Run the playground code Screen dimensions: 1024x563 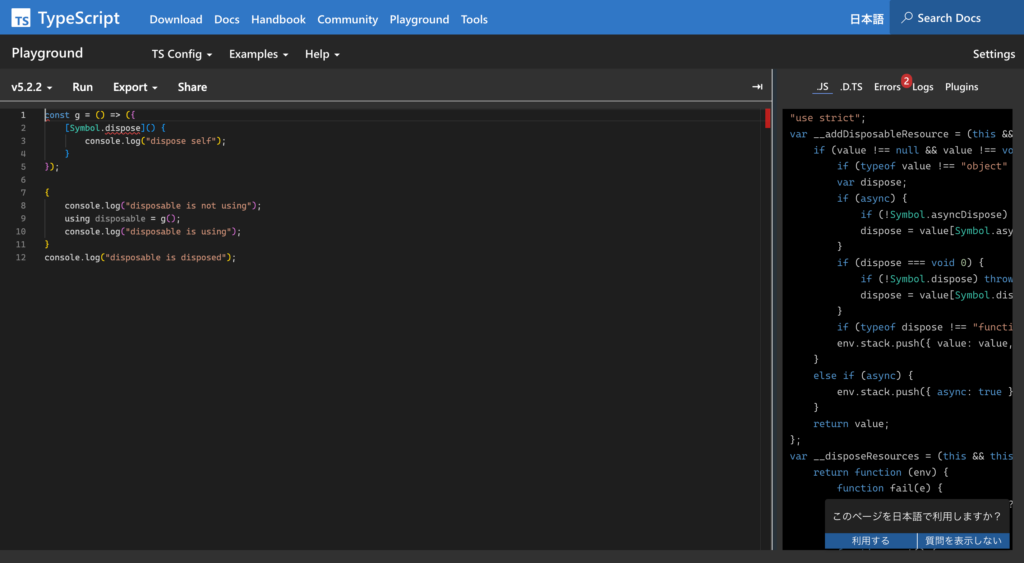click(x=82, y=87)
